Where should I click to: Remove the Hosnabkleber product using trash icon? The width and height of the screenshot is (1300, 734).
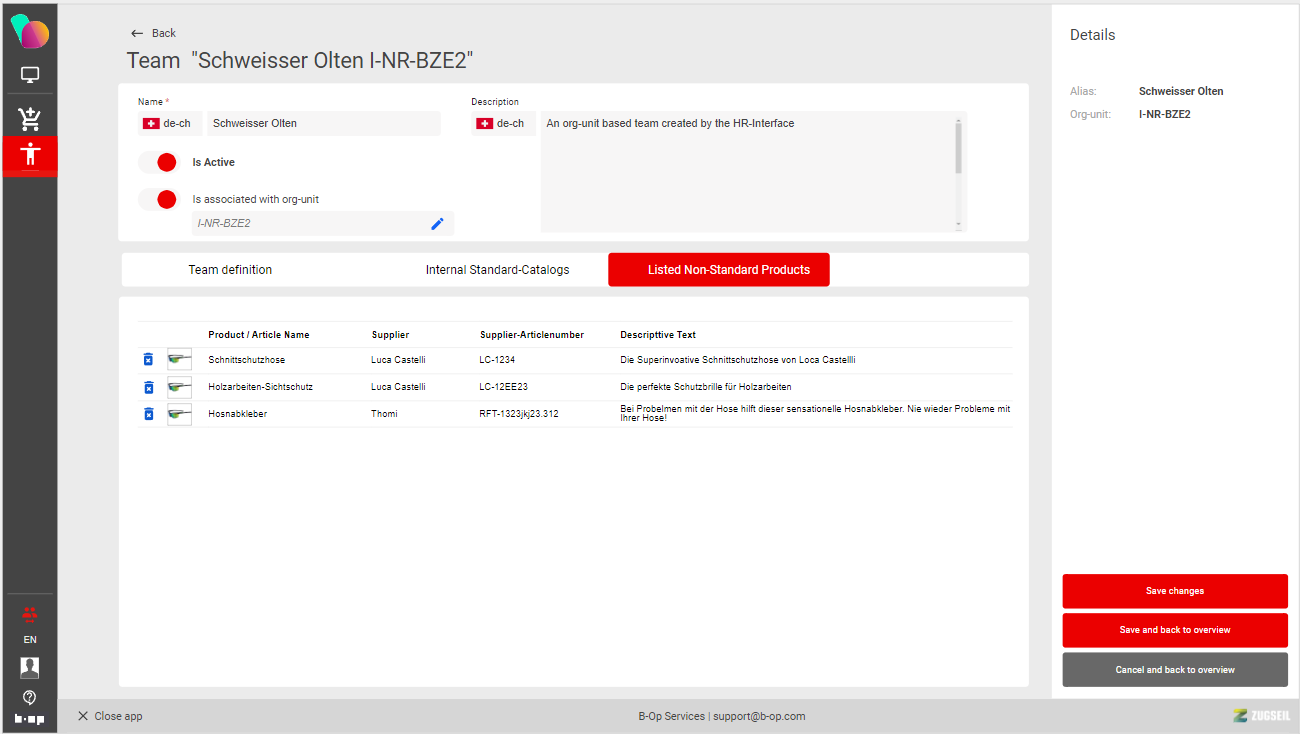point(149,414)
